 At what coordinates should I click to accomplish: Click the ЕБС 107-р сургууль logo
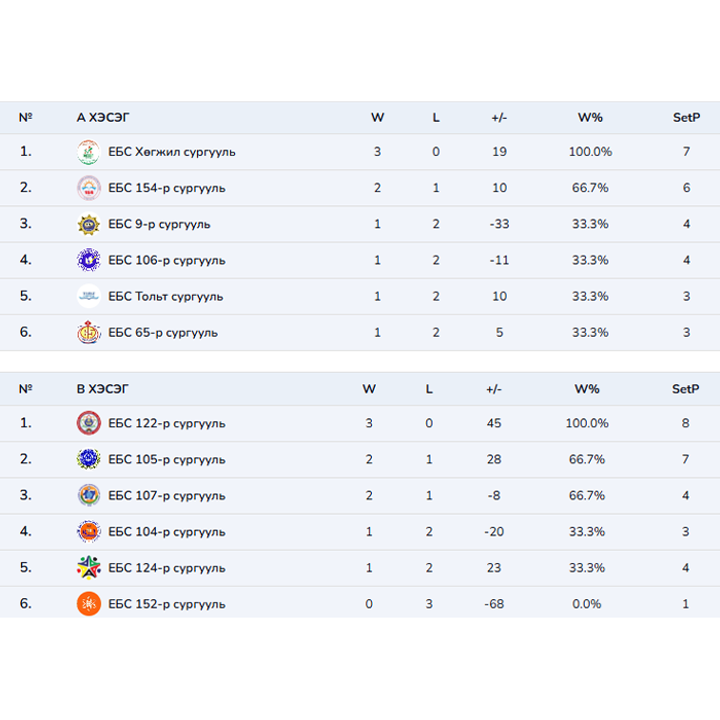pyautogui.click(x=89, y=495)
